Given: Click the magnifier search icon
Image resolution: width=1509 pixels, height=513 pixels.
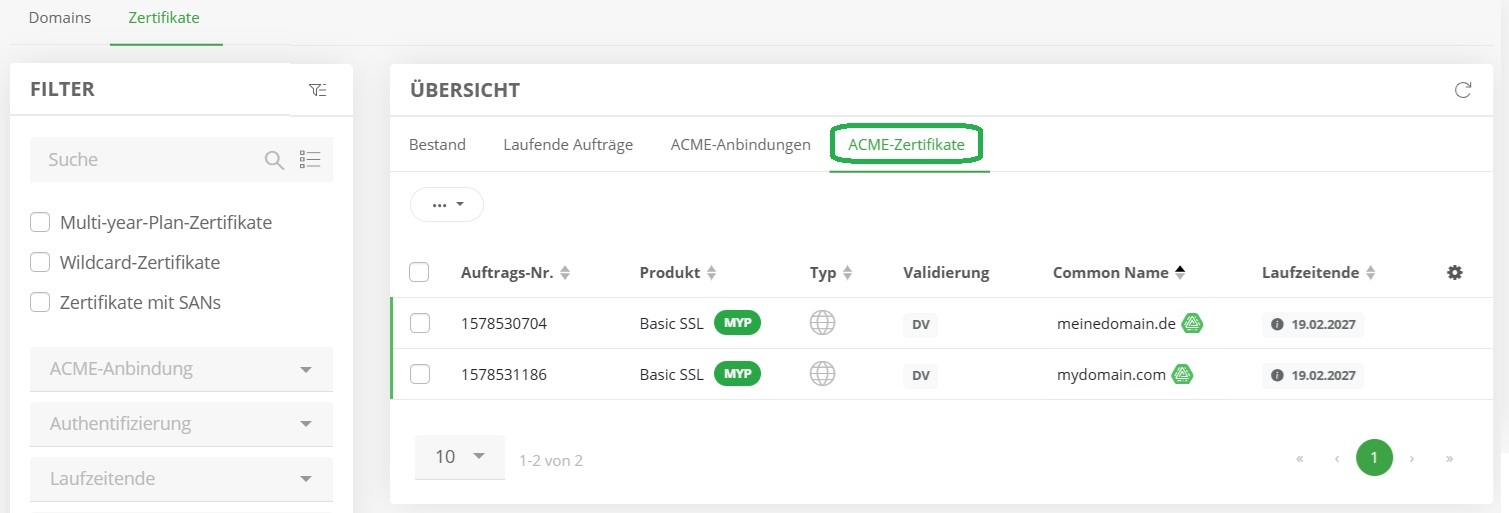Looking at the screenshot, I should click(x=274, y=160).
